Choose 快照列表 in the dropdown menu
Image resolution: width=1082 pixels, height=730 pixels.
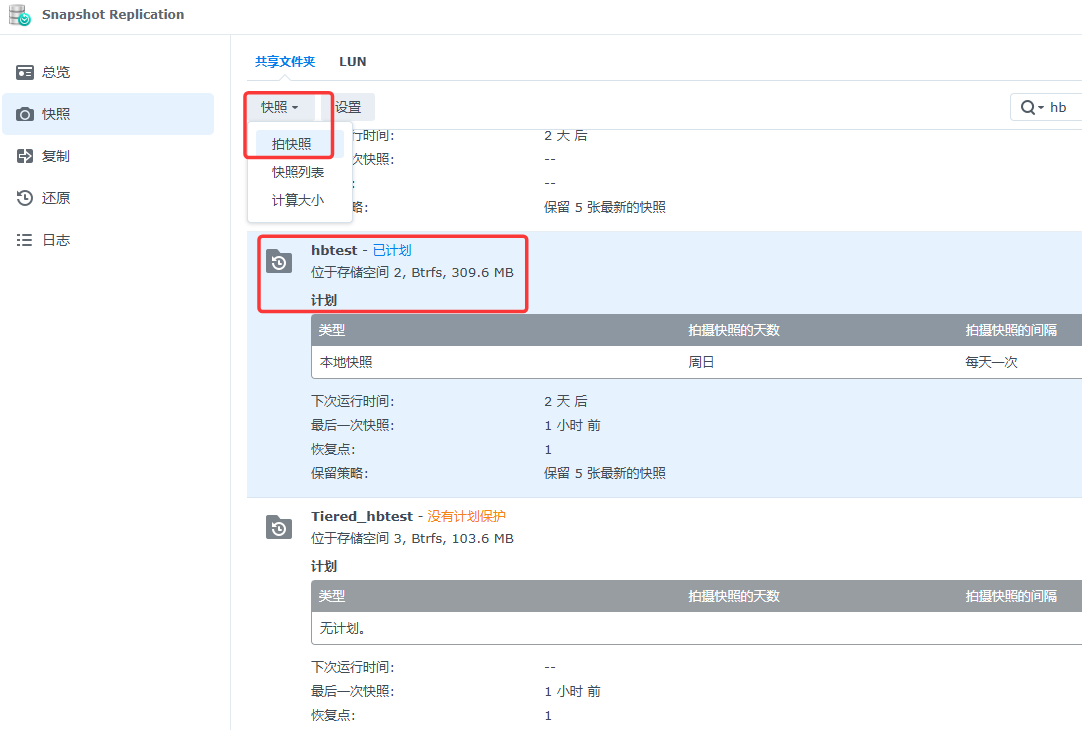pyautogui.click(x=298, y=172)
